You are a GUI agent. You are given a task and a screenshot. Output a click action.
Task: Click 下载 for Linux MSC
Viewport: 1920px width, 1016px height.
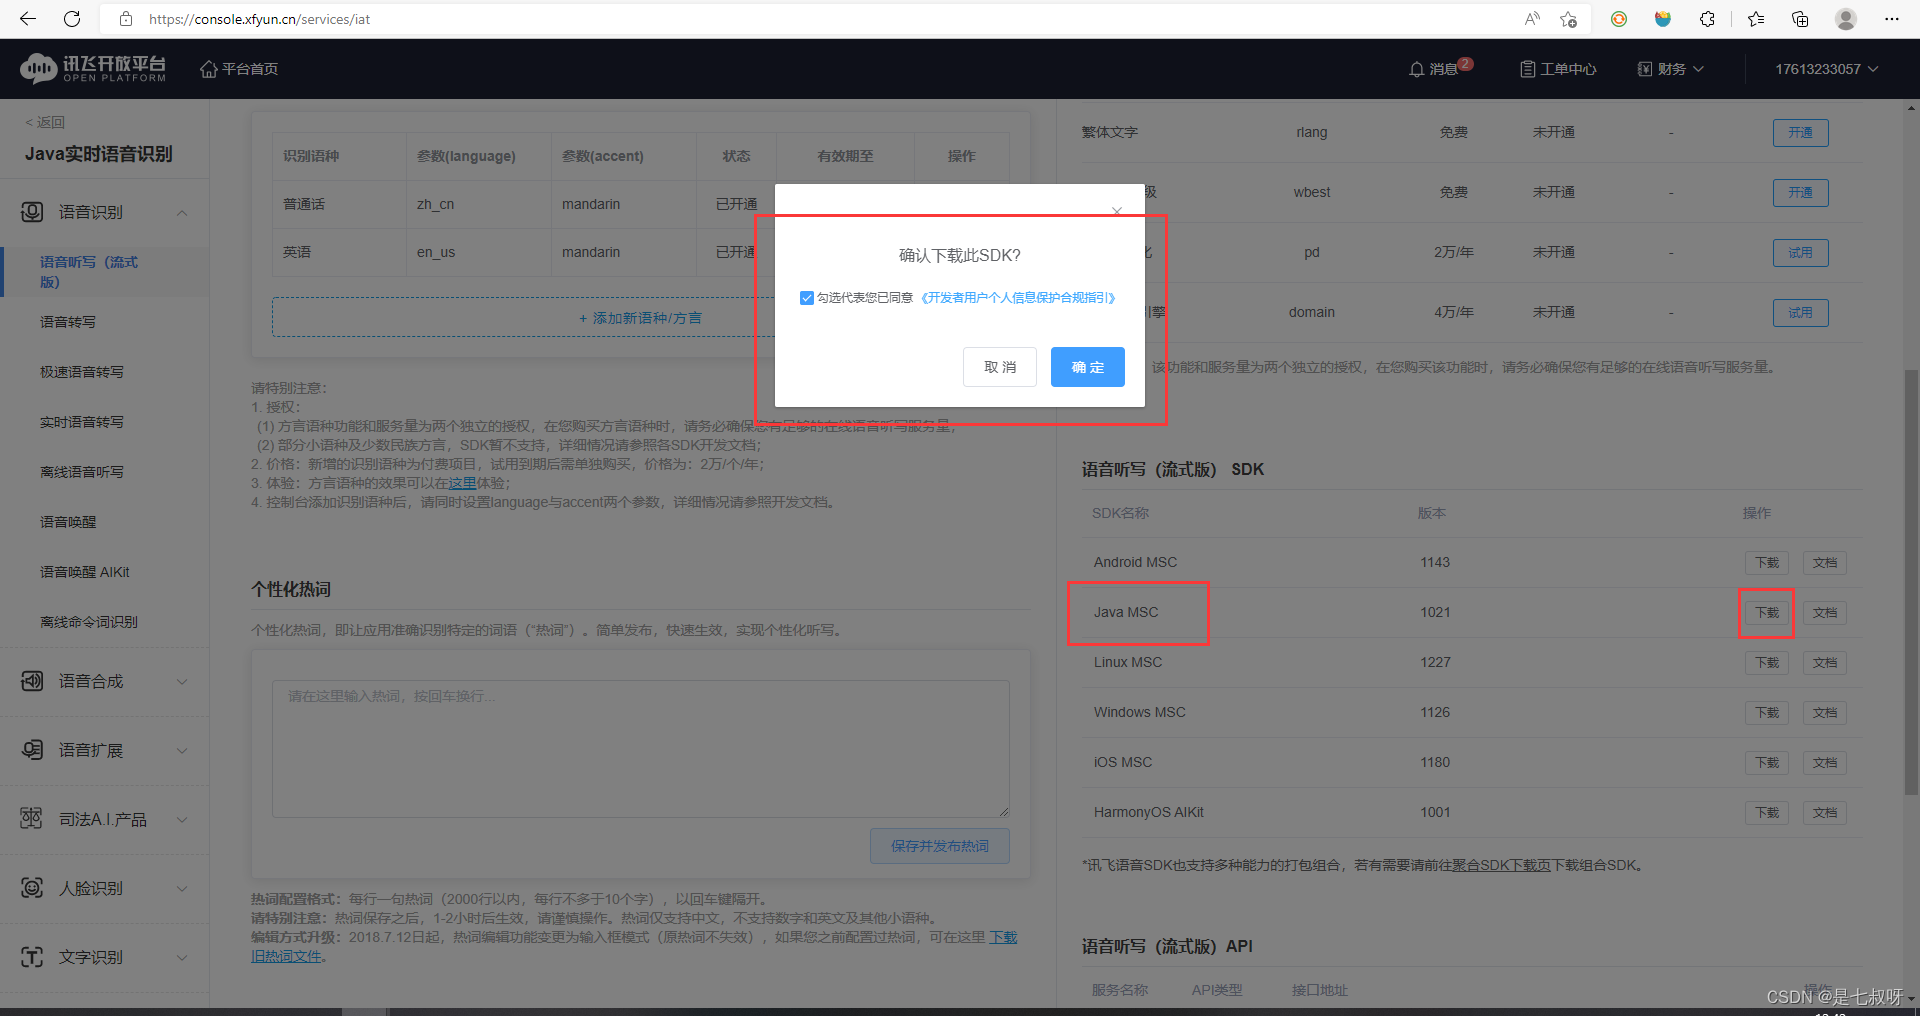(1767, 663)
